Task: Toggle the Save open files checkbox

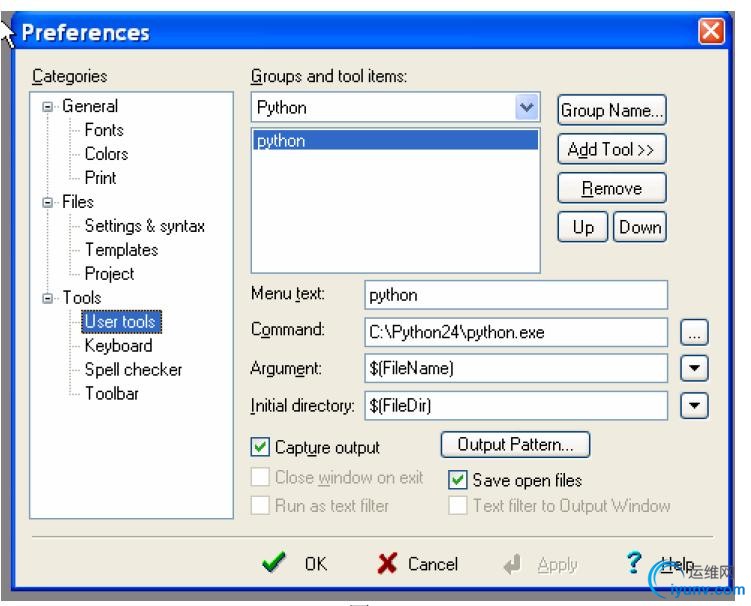Action: tap(457, 480)
